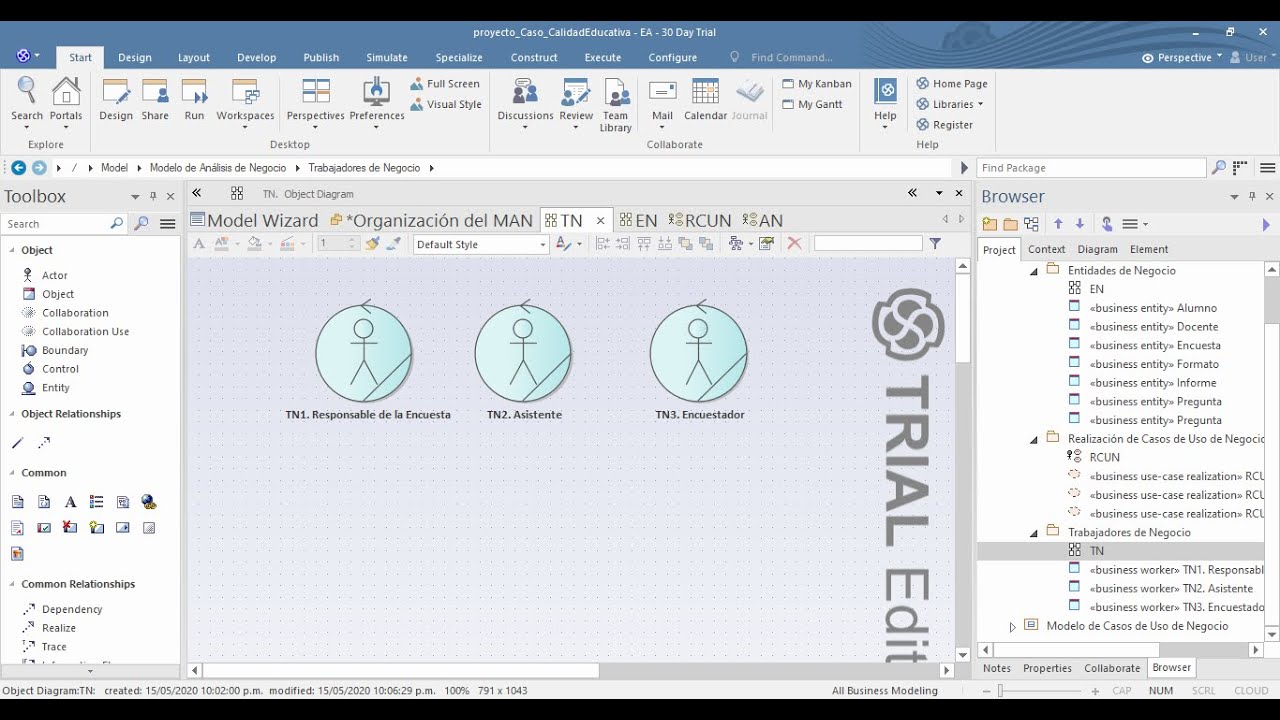Select TN1. Responsable de la Encuesta actor

tap(366, 360)
